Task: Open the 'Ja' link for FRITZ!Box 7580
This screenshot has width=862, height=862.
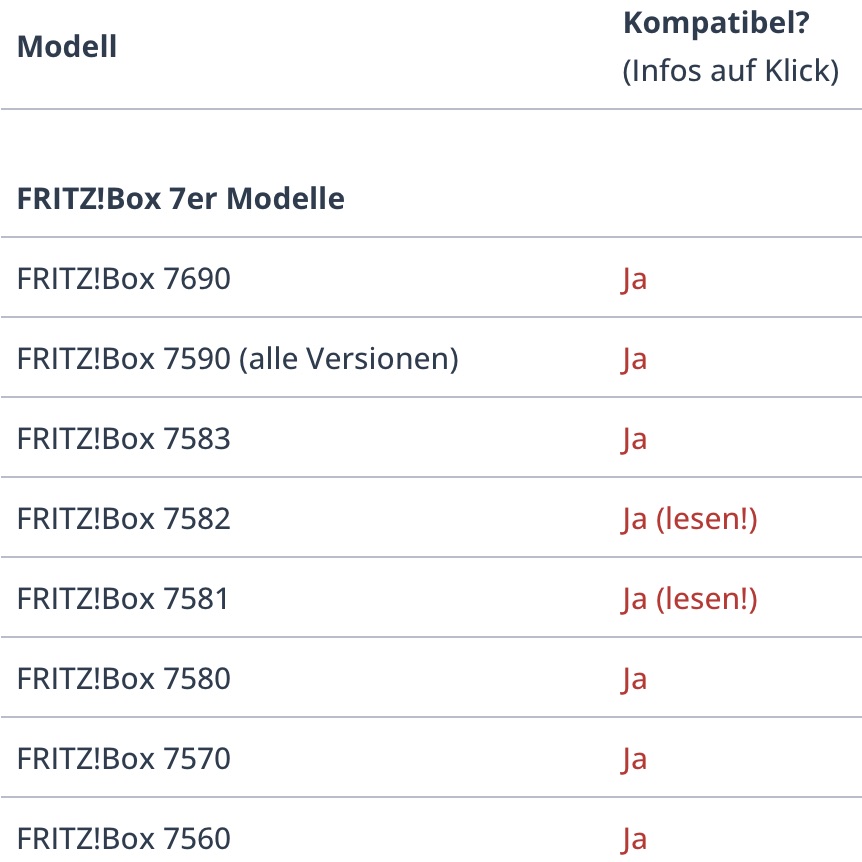Action: click(x=634, y=679)
